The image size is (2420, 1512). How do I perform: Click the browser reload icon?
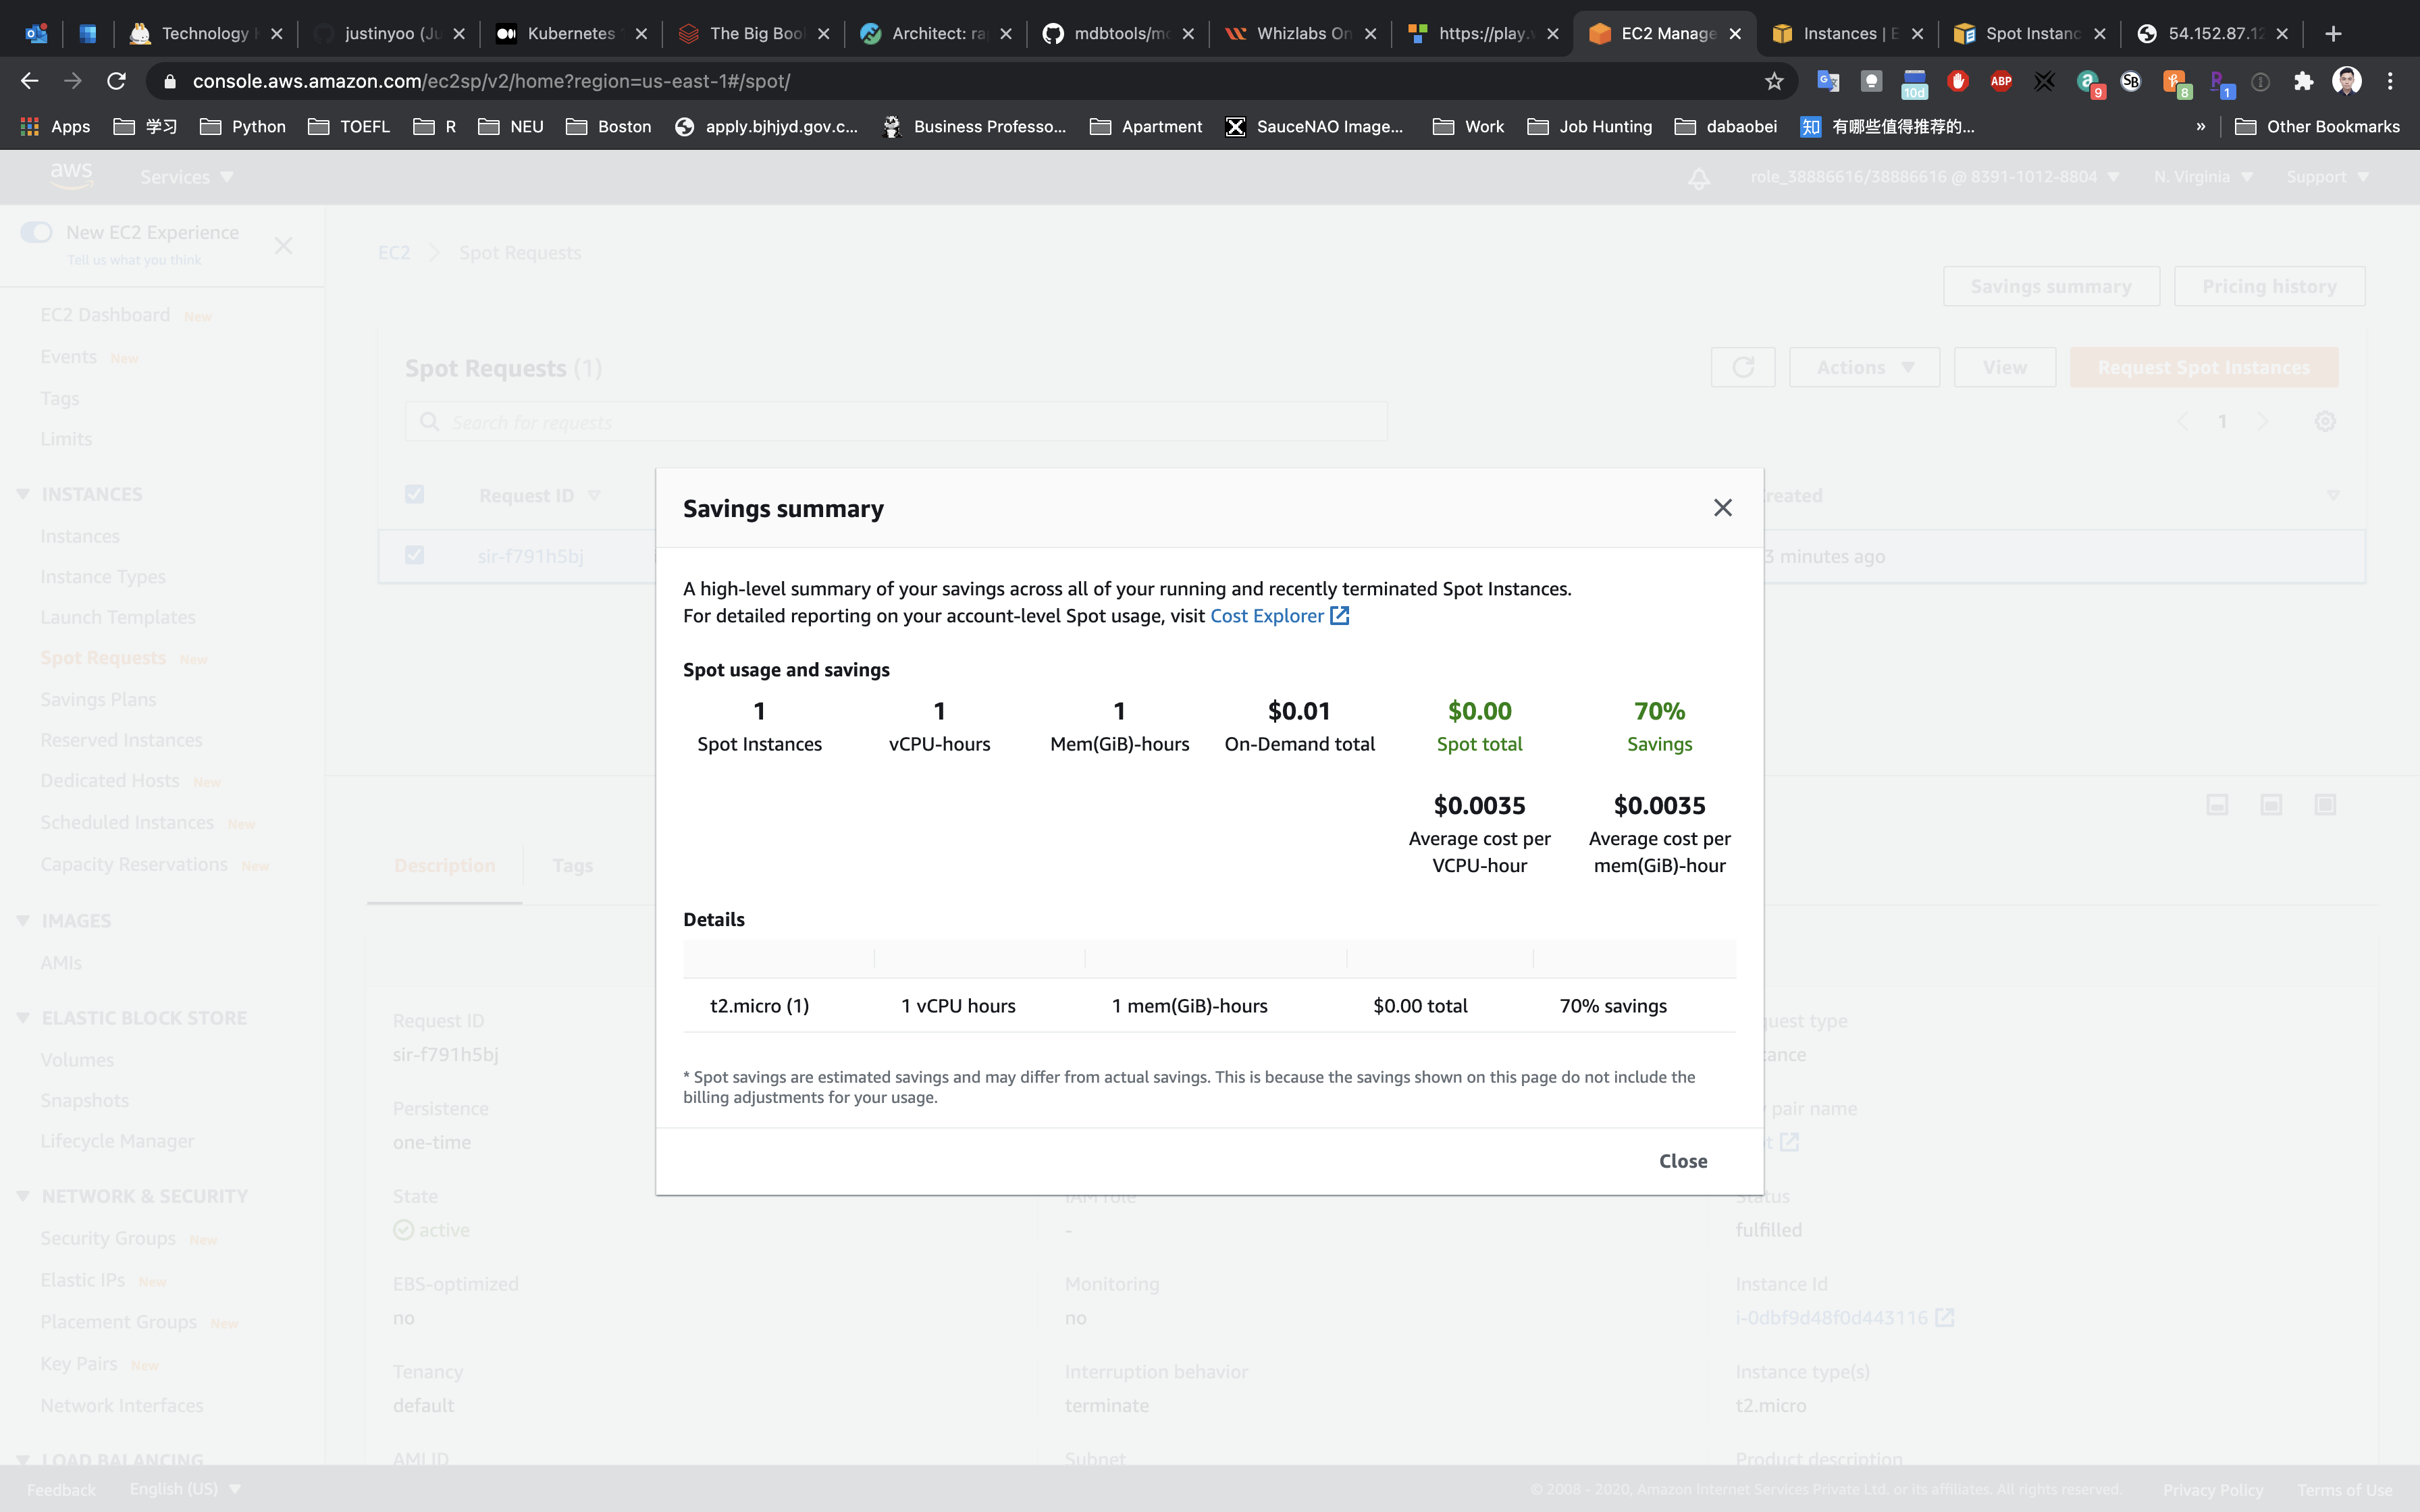[x=116, y=81]
